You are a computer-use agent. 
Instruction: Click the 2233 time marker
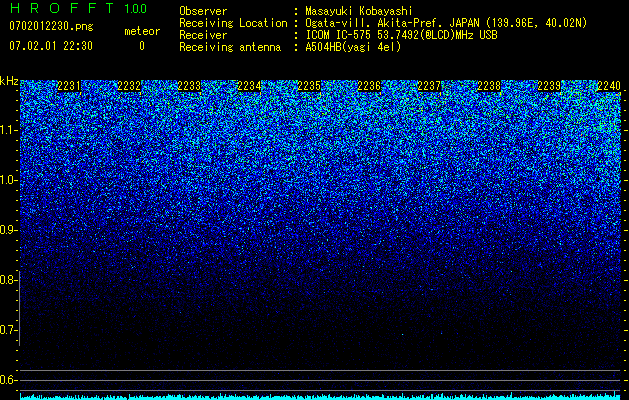point(189,86)
